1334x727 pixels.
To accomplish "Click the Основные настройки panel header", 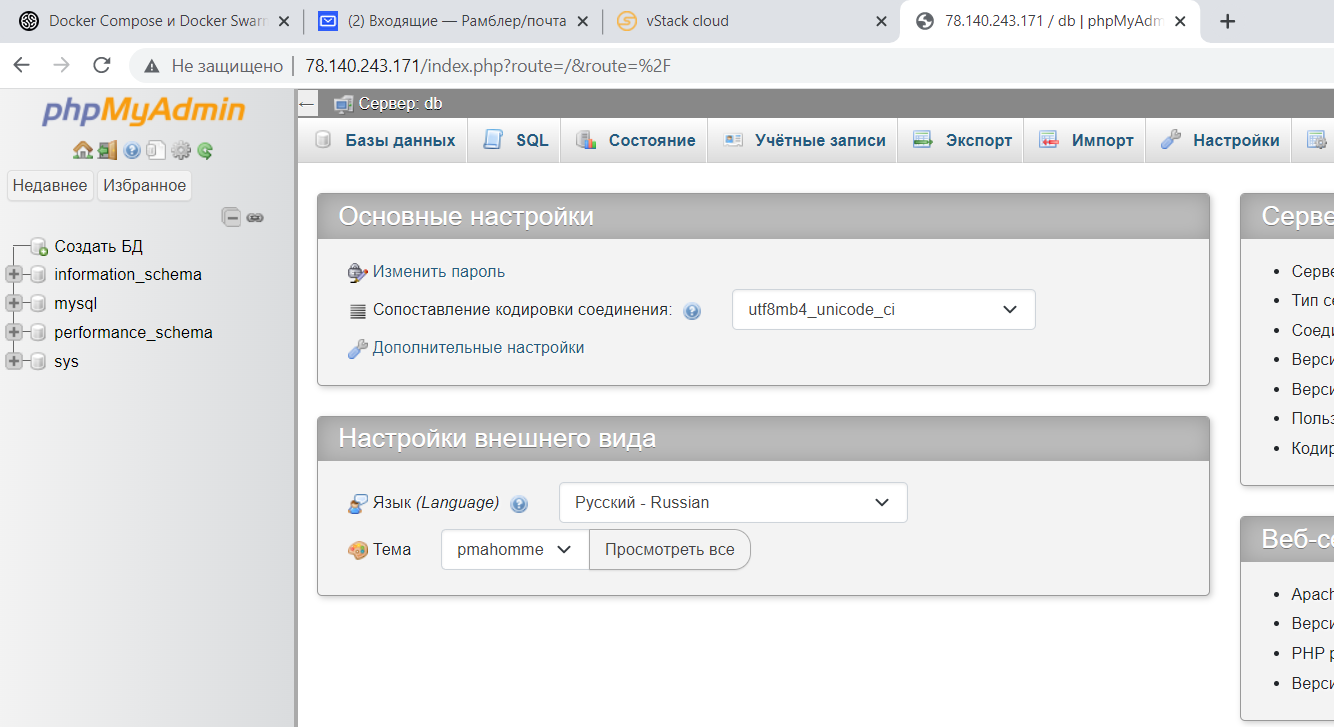I will pos(763,216).
